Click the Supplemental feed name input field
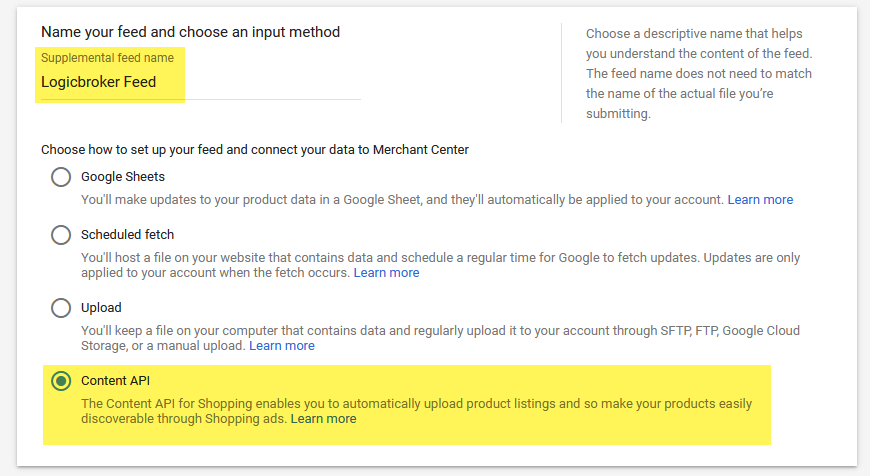Image resolution: width=870 pixels, height=476 pixels. 200,82
